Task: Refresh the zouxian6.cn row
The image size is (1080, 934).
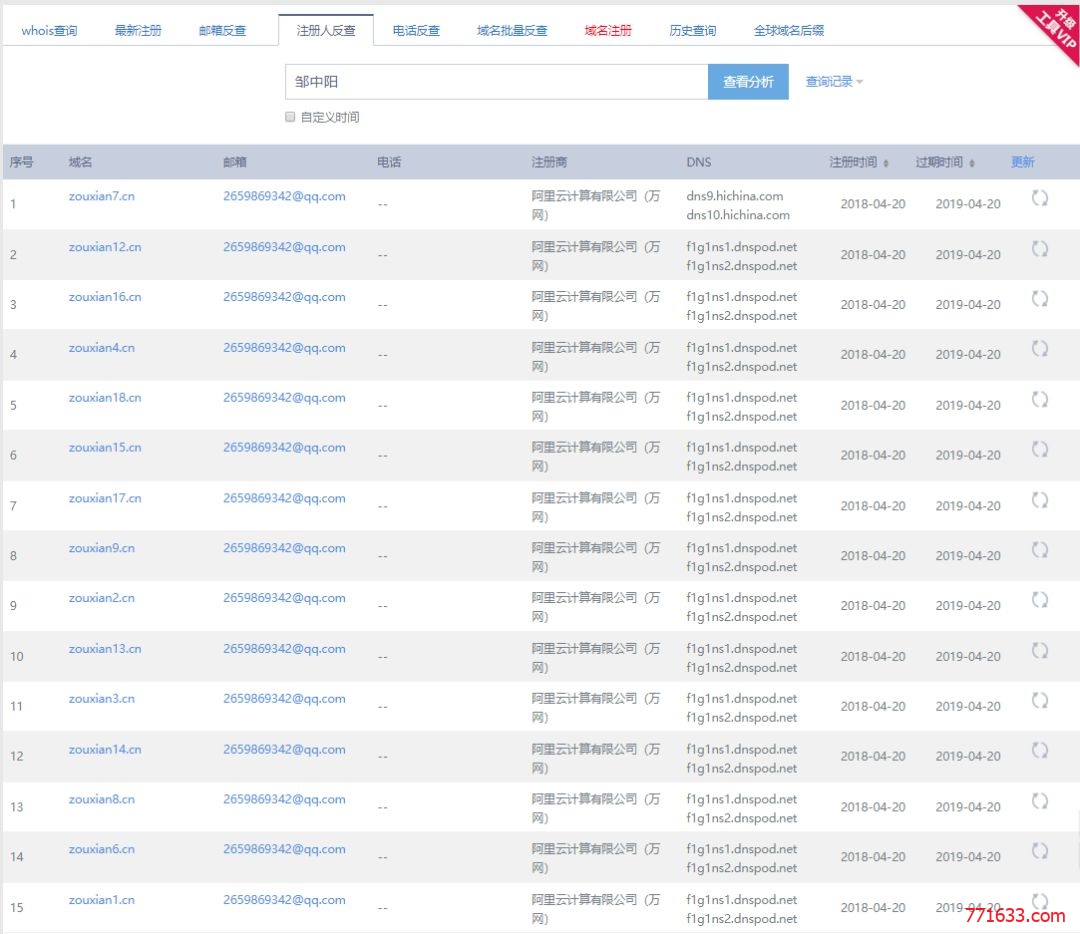Action: click(1039, 851)
